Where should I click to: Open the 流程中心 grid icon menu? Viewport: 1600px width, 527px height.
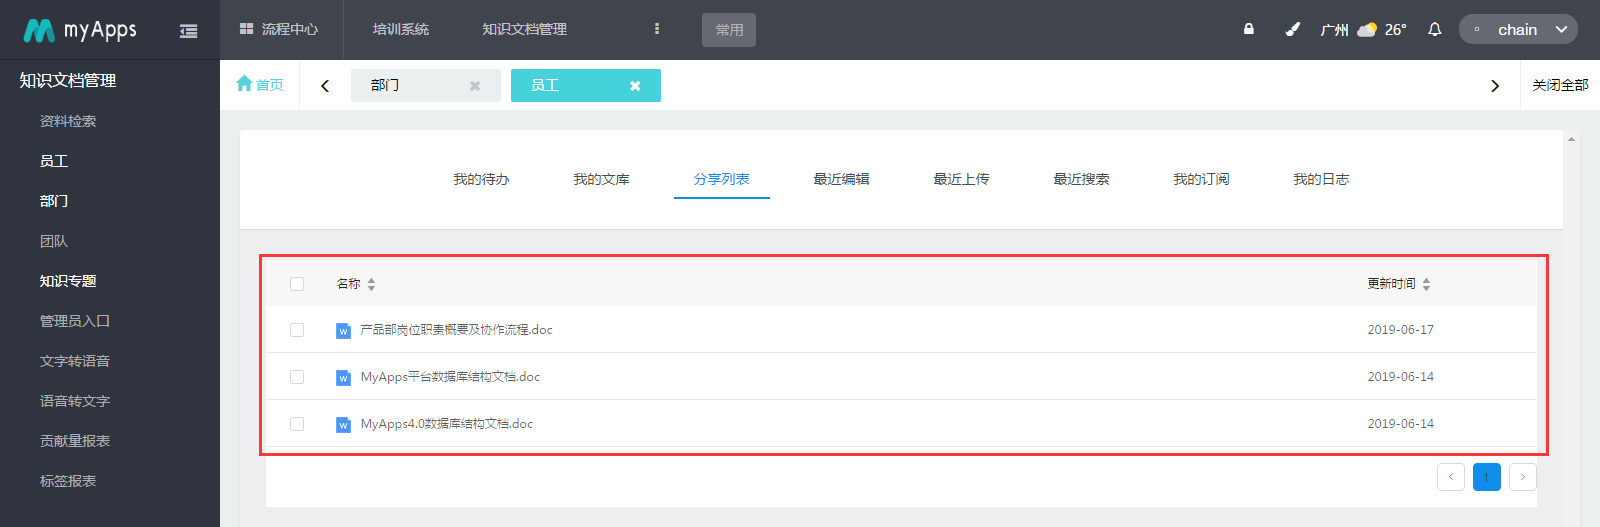(x=246, y=29)
